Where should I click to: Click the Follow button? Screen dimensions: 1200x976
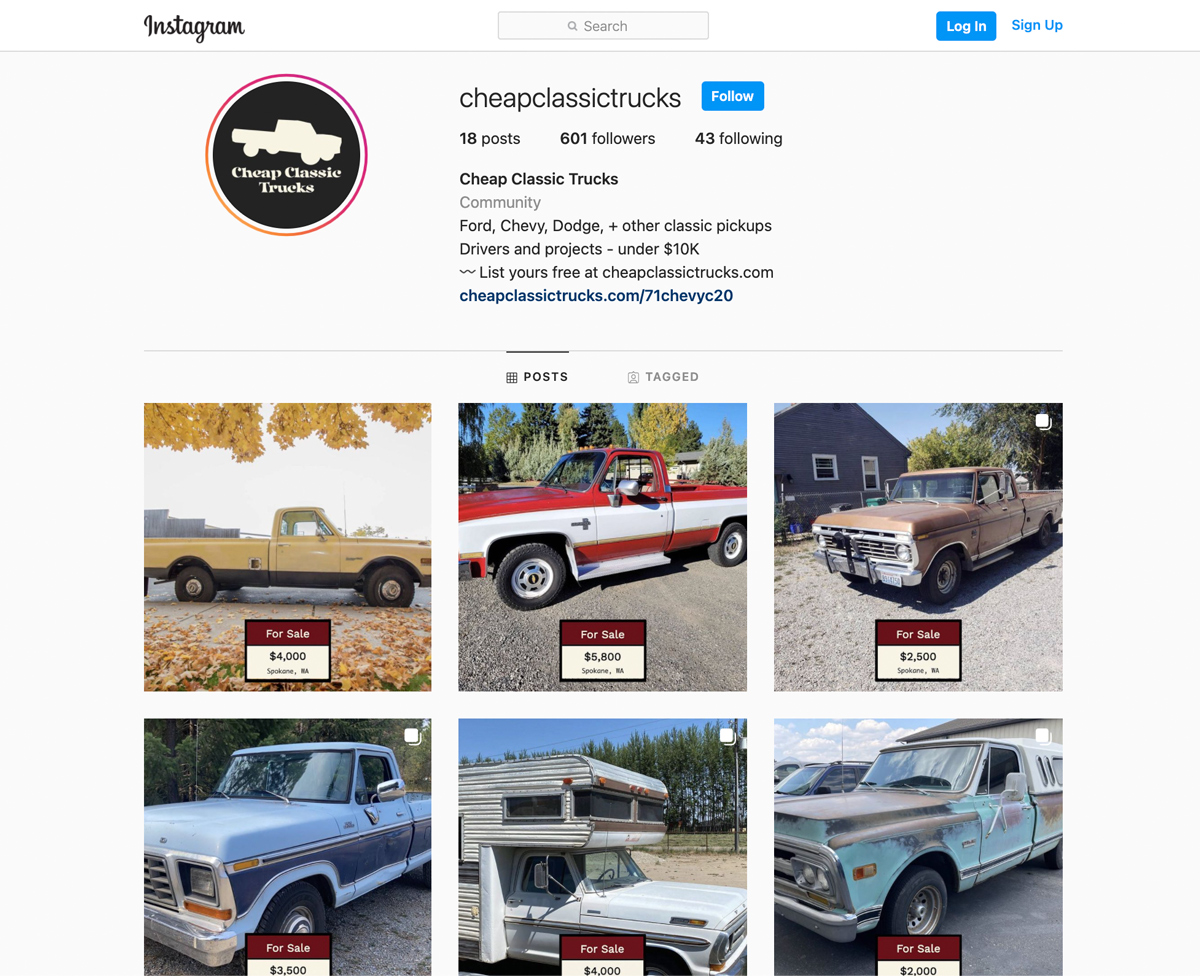point(732,96)
